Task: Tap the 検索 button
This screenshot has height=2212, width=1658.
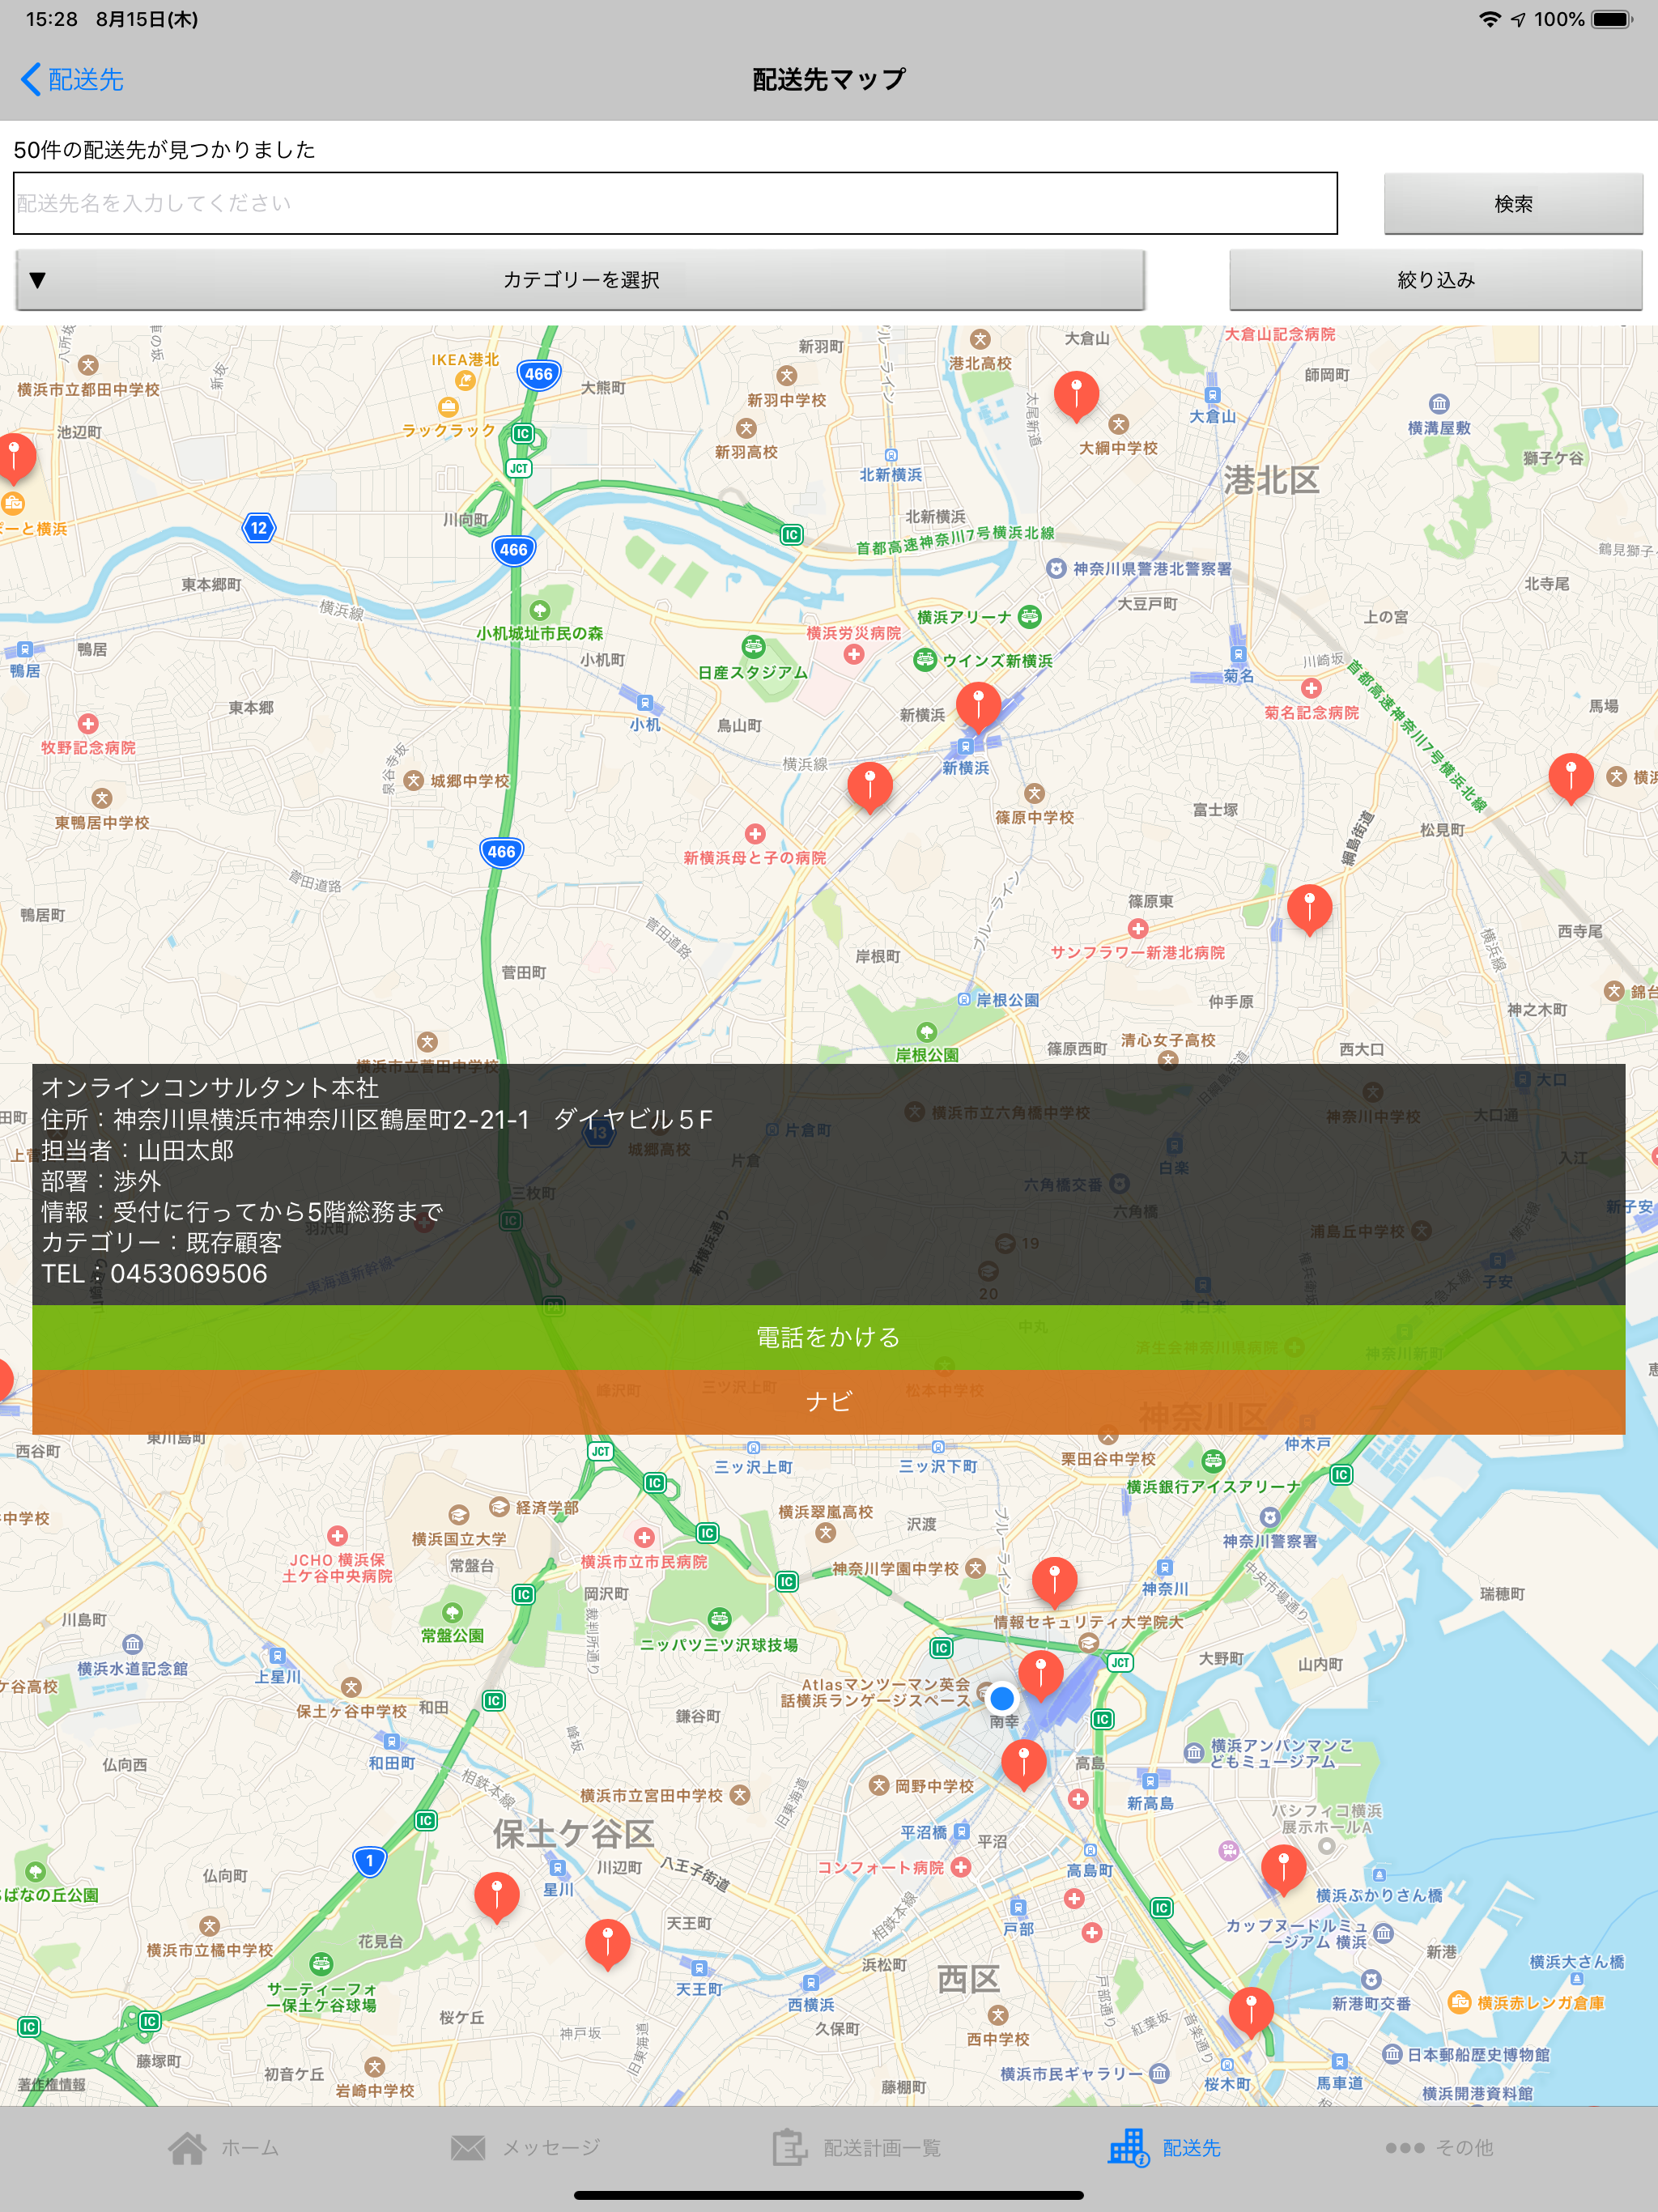Action: (1513, 204)
